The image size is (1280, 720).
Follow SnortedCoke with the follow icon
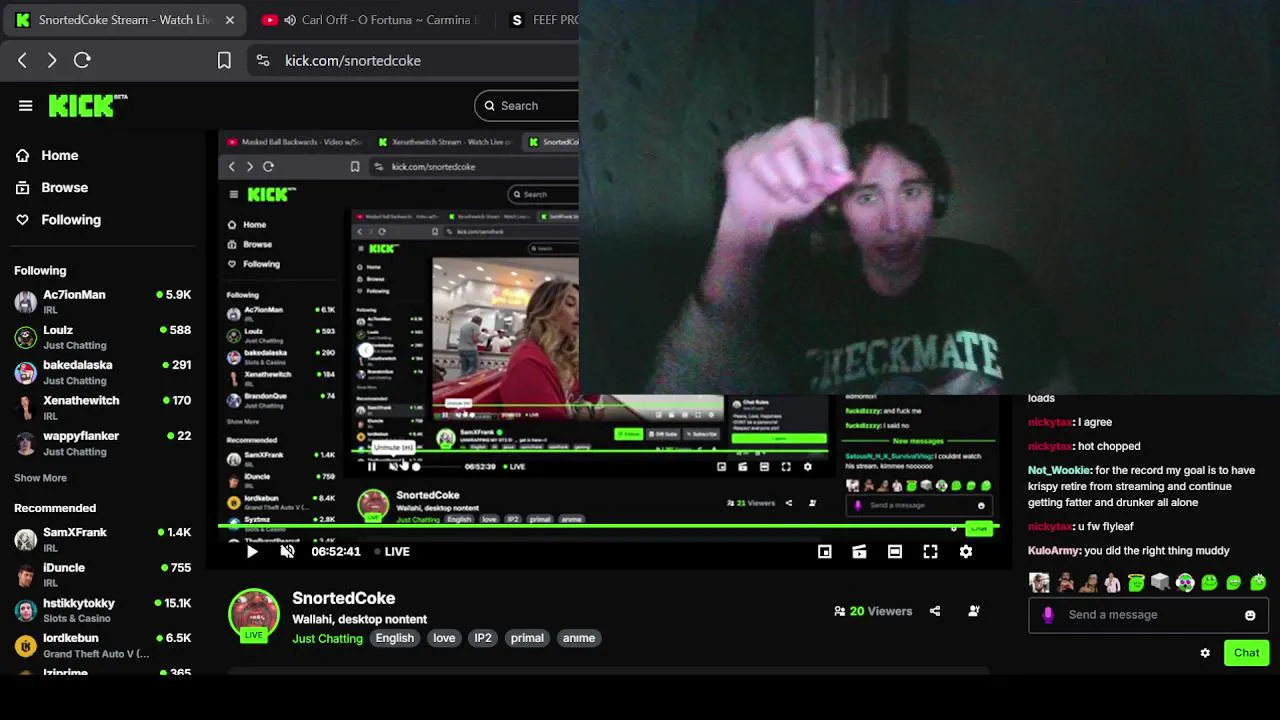click(974, 611)
